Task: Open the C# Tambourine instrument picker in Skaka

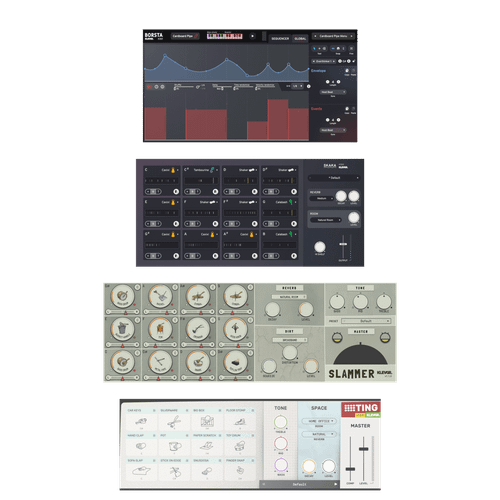Action: [203, 170]
